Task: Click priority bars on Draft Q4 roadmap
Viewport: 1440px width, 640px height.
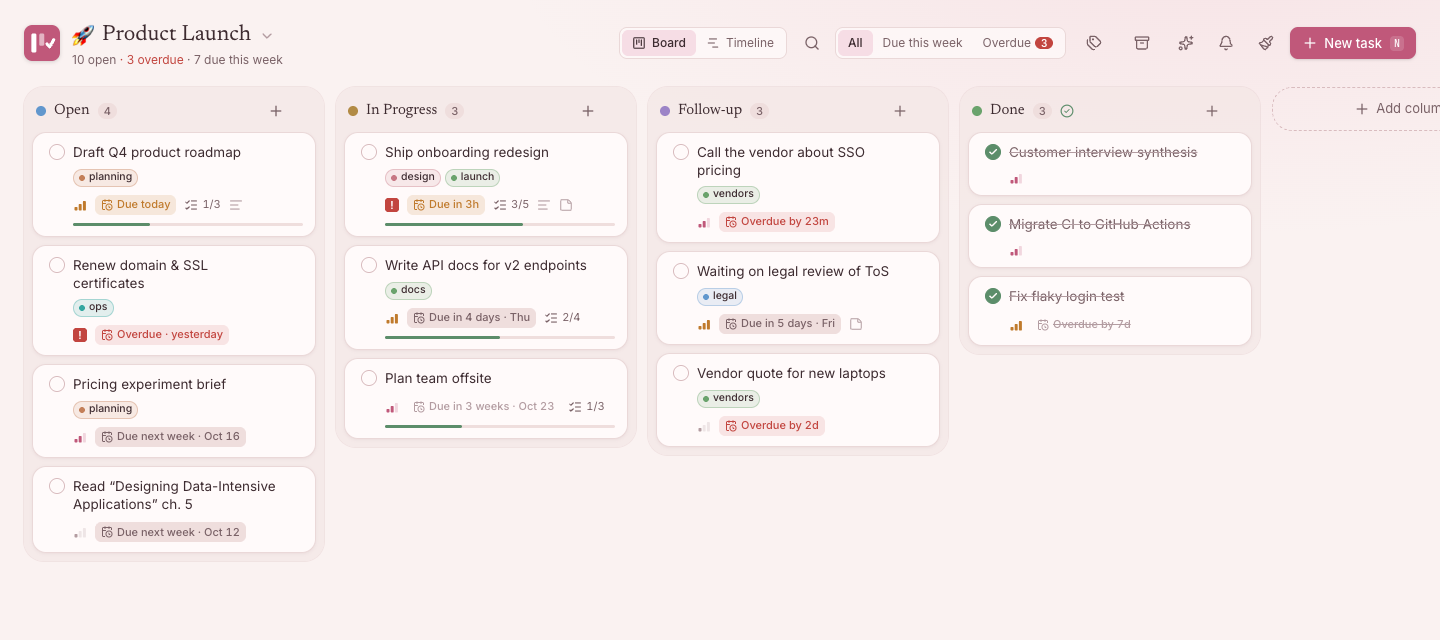Action: 80,205
